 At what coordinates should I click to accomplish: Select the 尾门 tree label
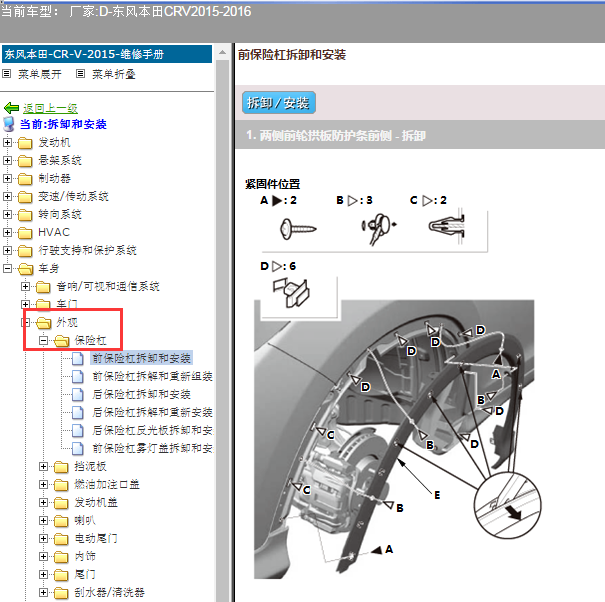click(85, 575)
